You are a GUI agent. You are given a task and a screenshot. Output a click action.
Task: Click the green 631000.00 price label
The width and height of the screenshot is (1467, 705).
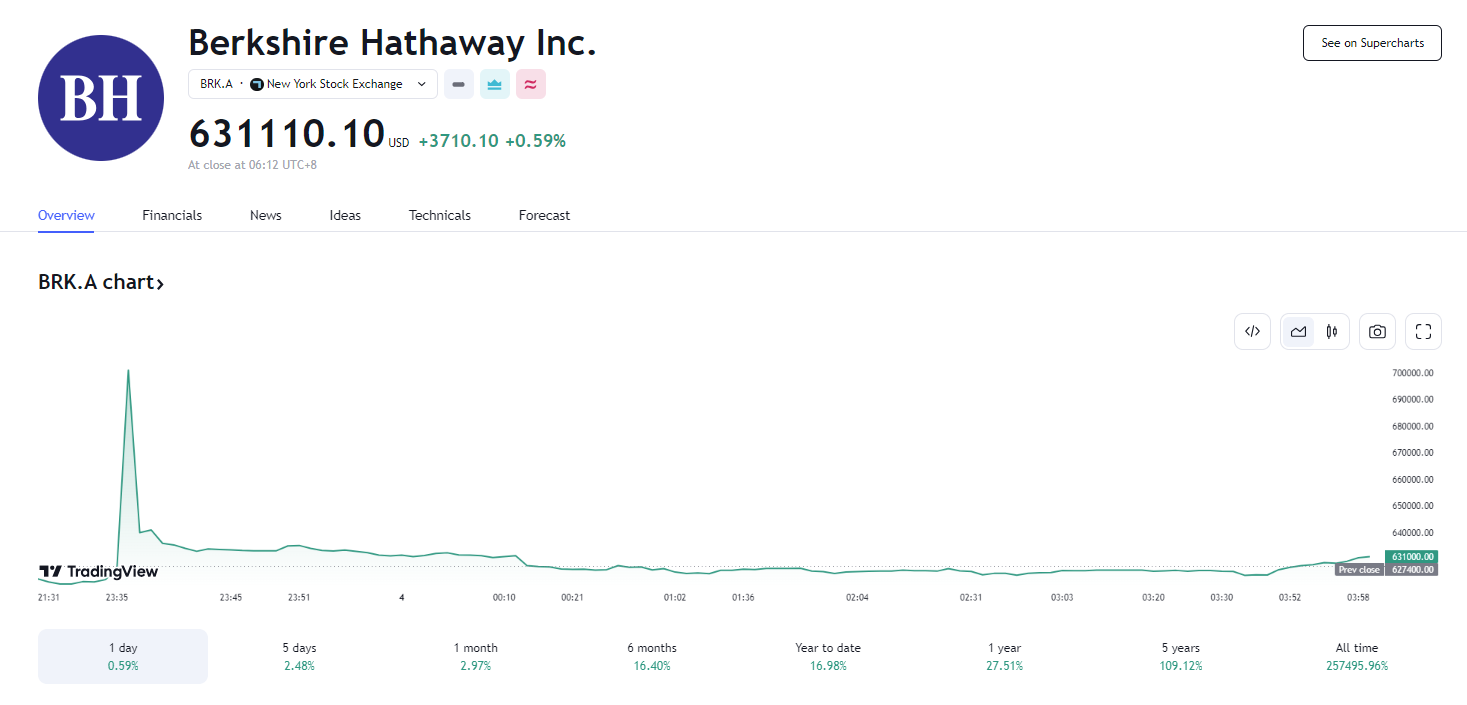pyautogui.click(x=1411, y=557)
